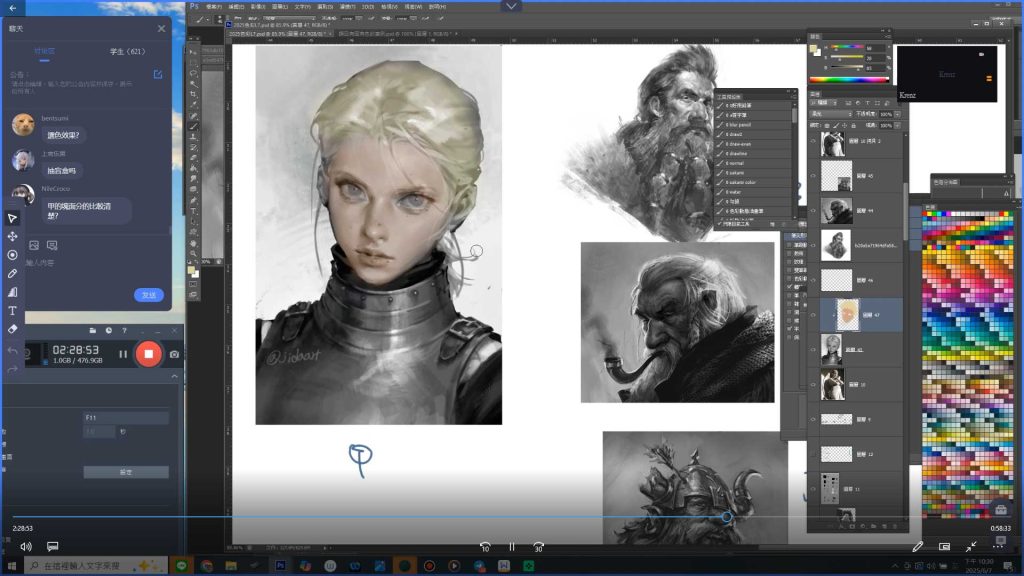Image resolution: width=1024 pixels, height=576 pixels.
Task: Click the blue send button in chat
Action: tap(148, 295)
